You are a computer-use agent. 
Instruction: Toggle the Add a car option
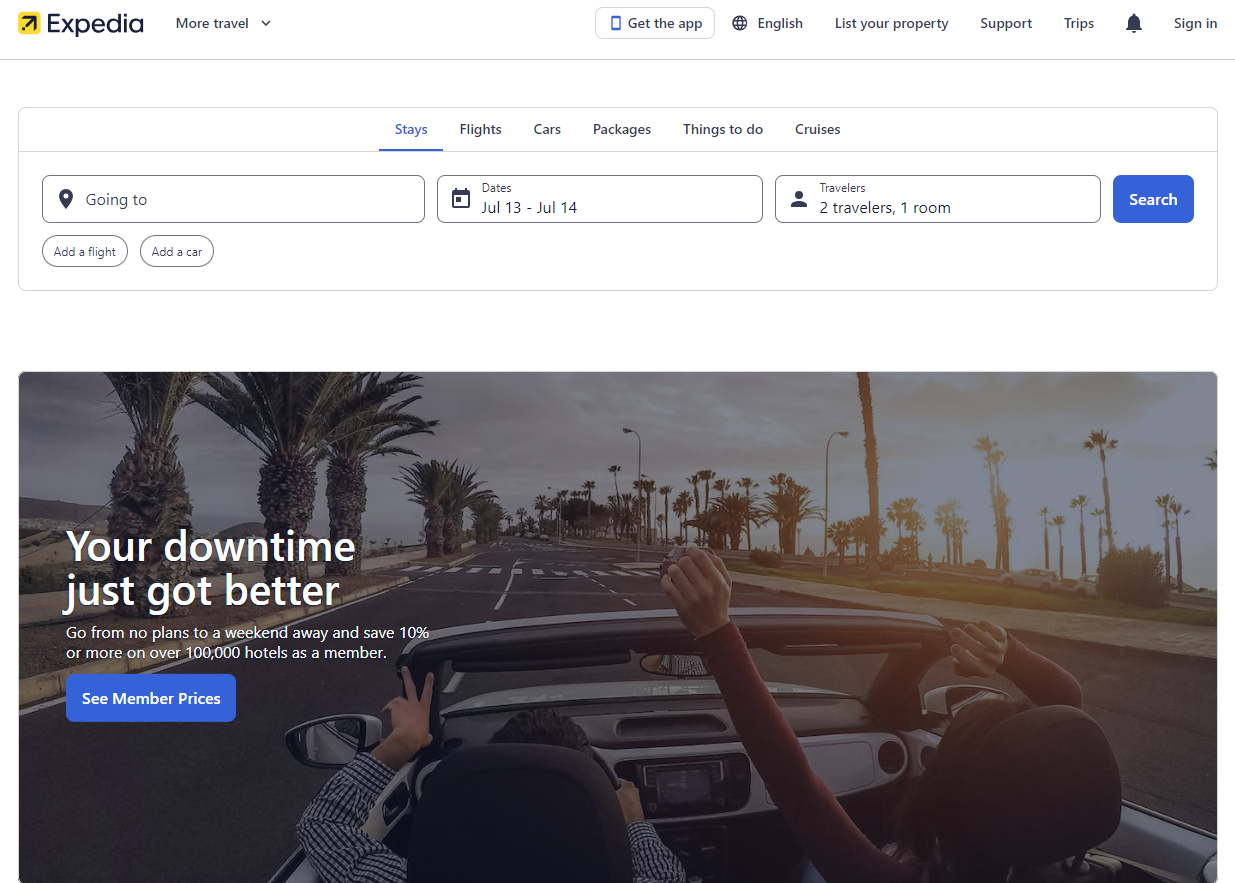177,252
